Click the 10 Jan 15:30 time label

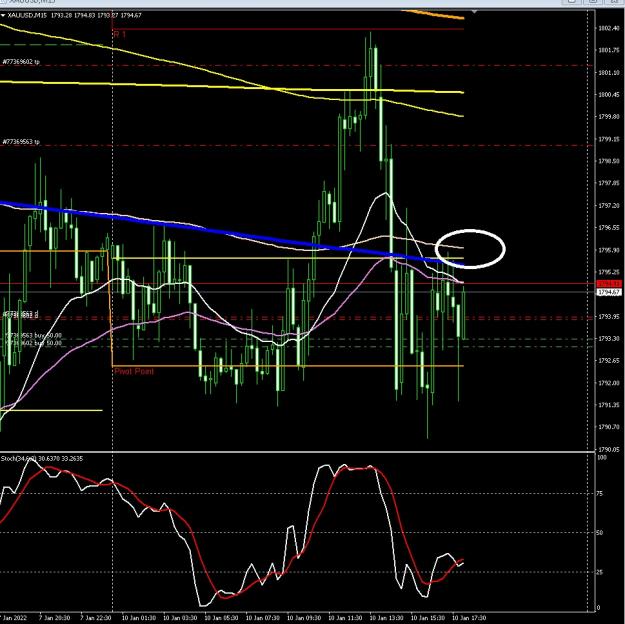[428, 618]
